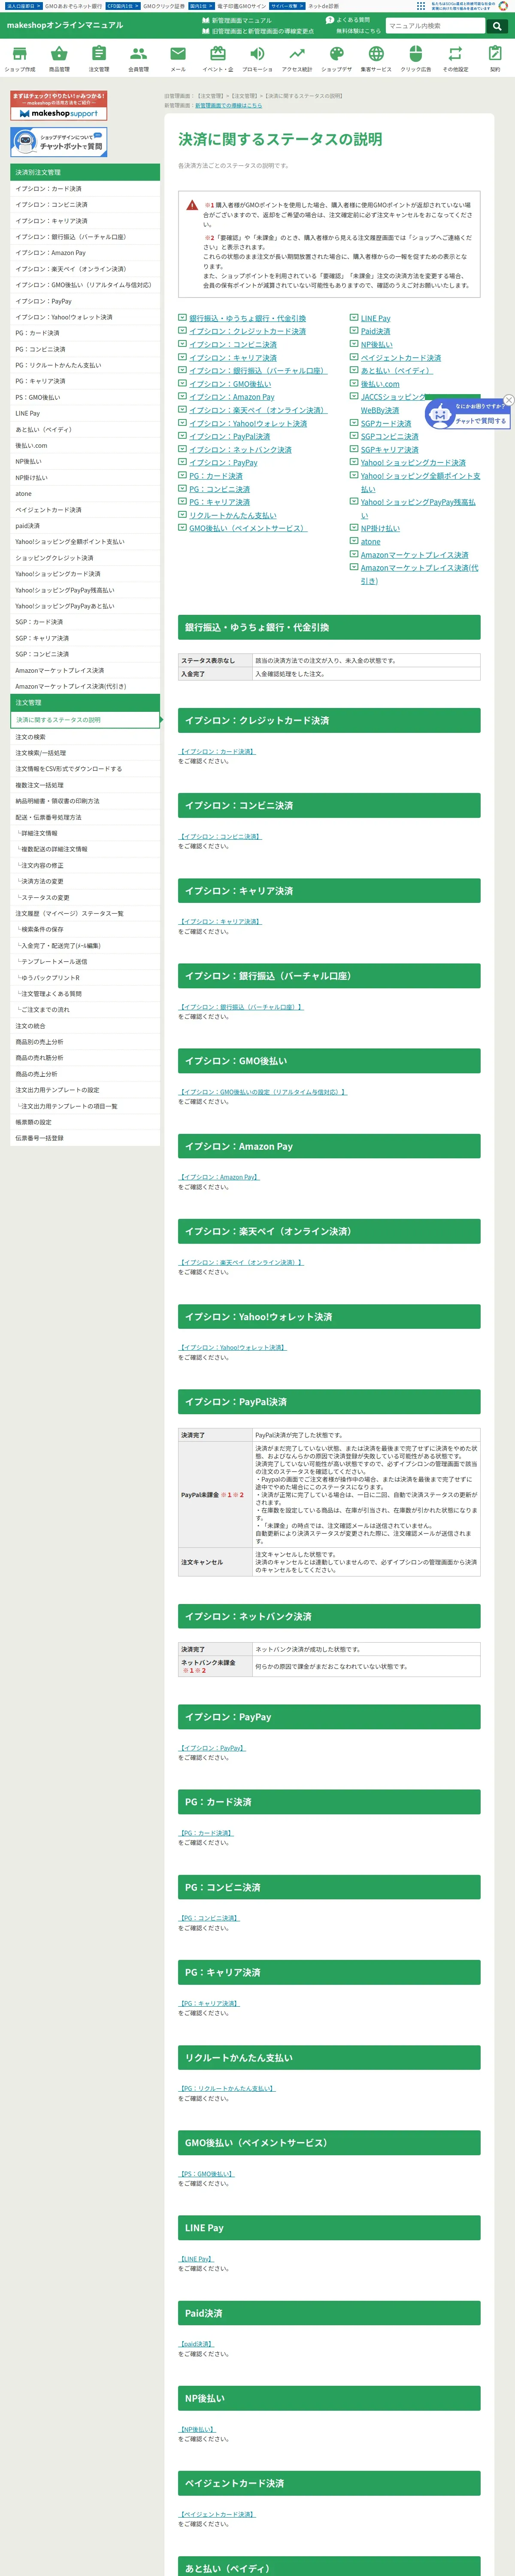Select イプシロン:カード決済 in sidebar

[x=85, y=188]
